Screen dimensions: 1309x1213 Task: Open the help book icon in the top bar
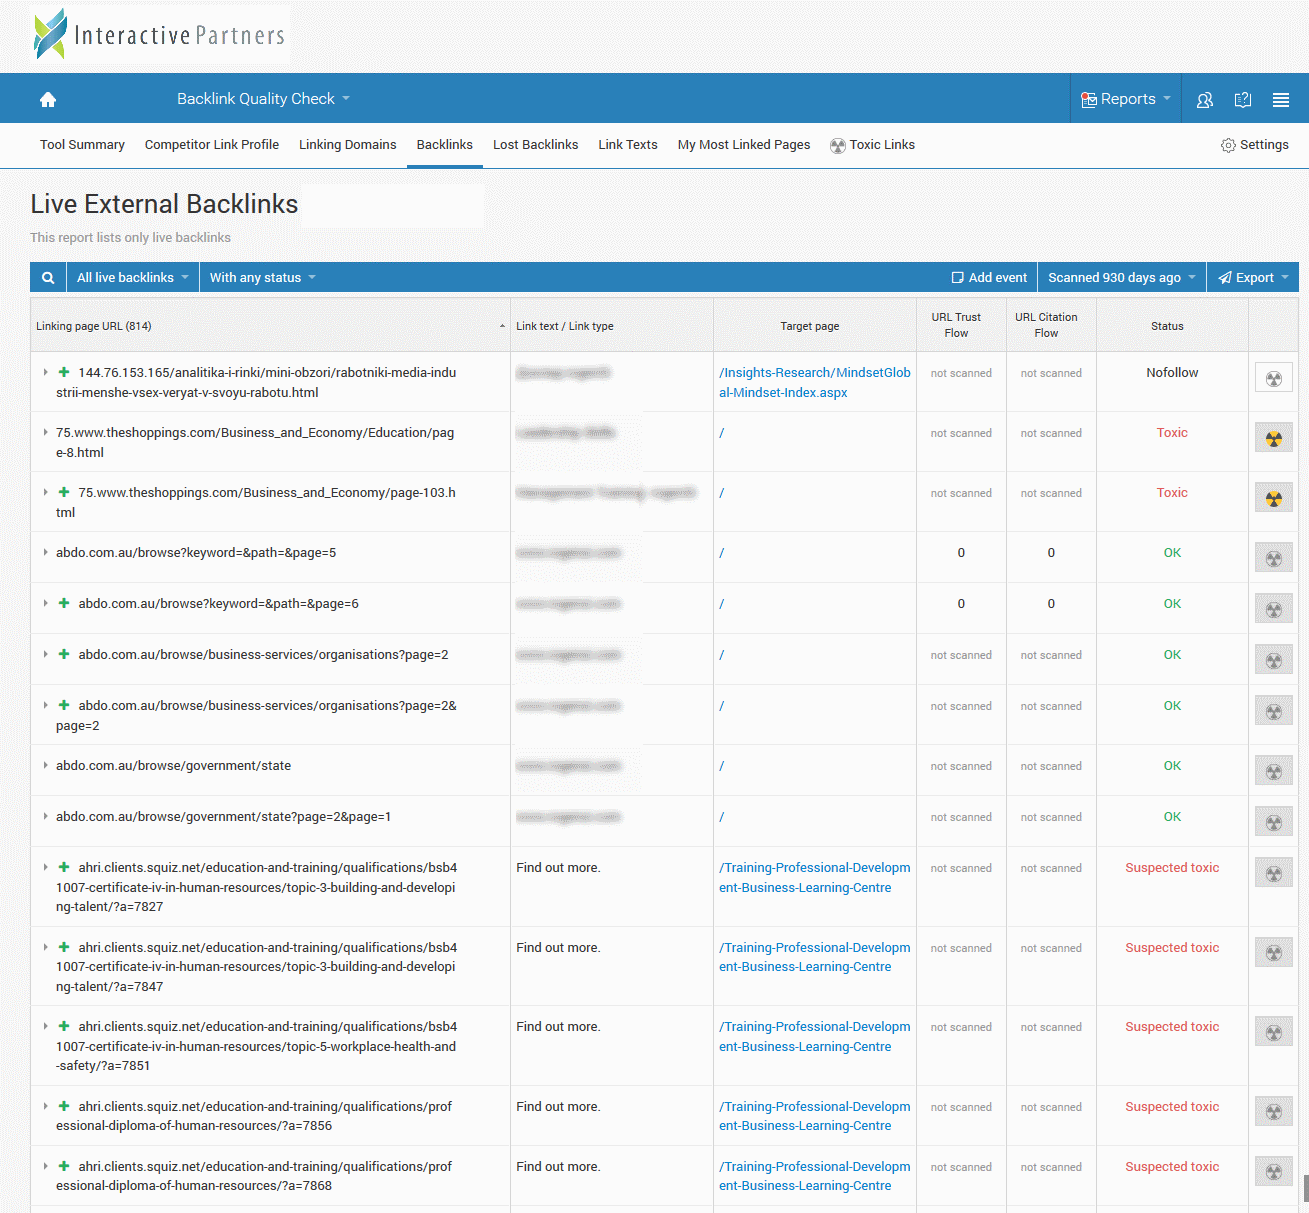coord(1243,99)
